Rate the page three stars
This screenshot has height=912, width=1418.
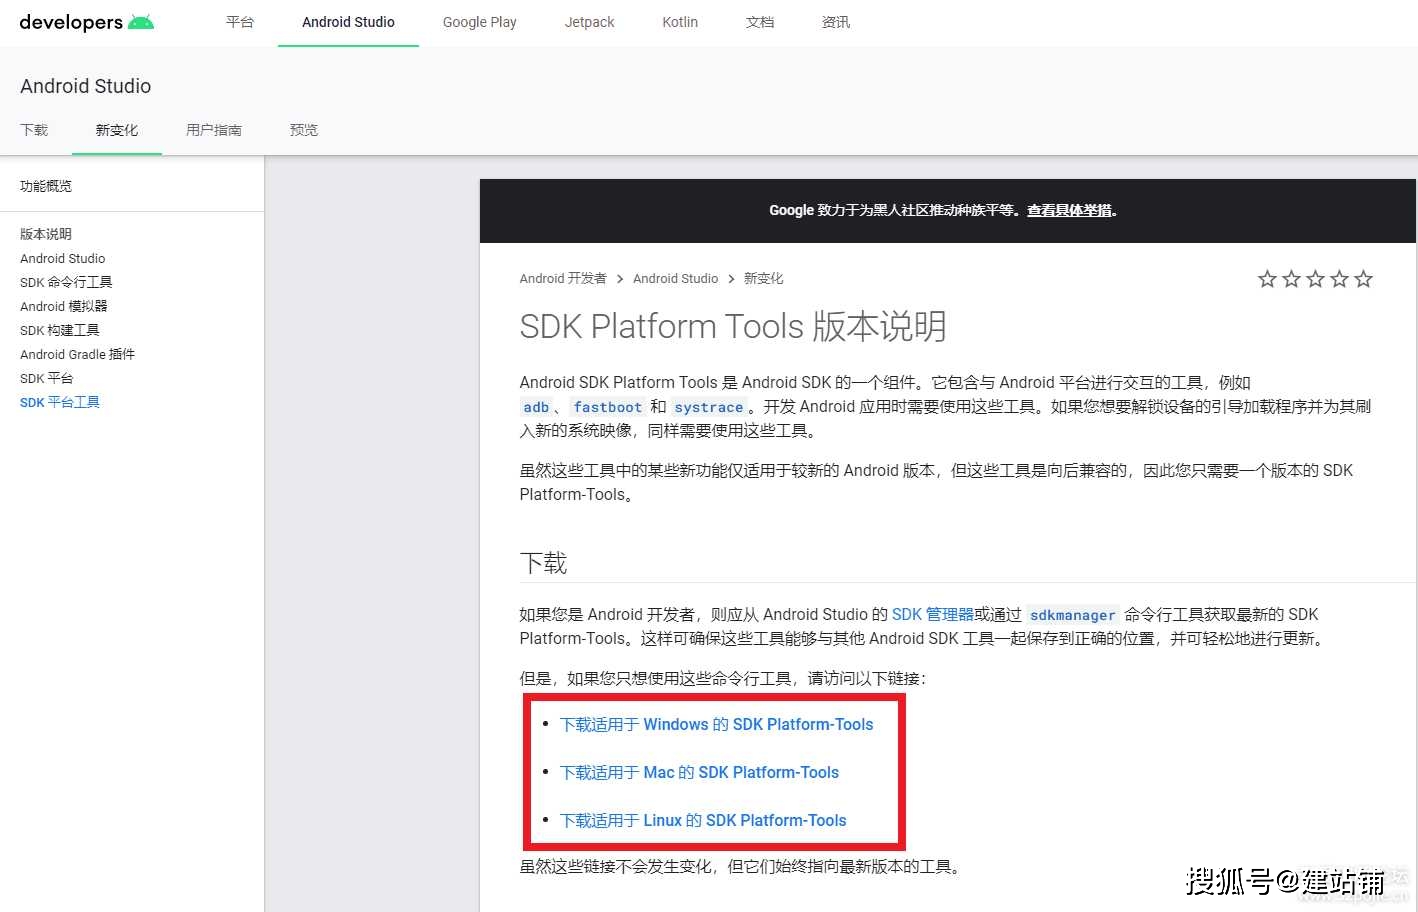click(1315, 279)
